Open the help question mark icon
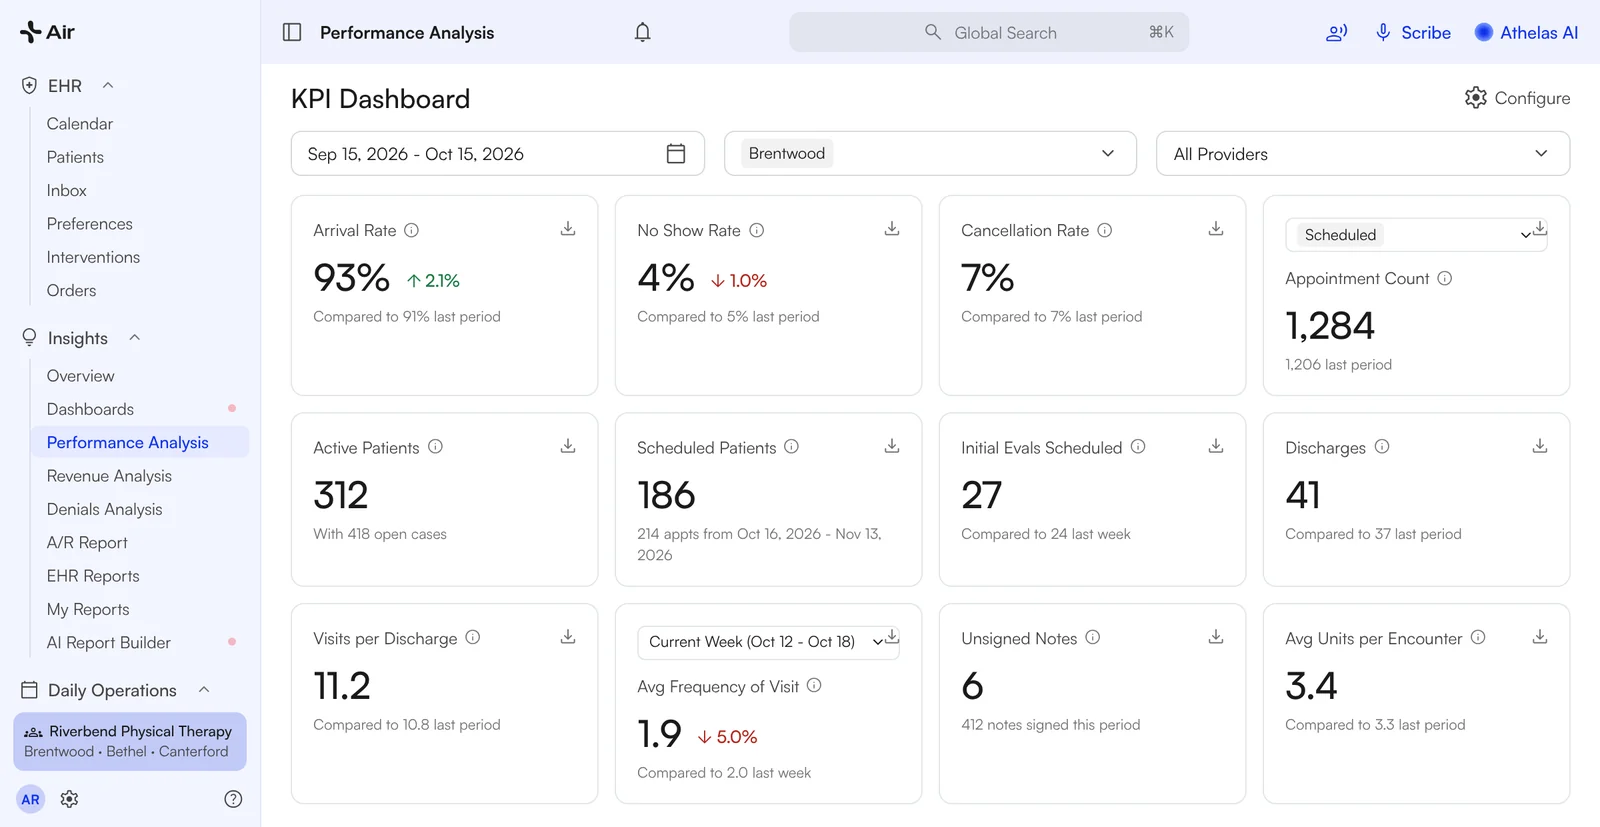The width and height of the screenshot is (1600, 827). 233,799
